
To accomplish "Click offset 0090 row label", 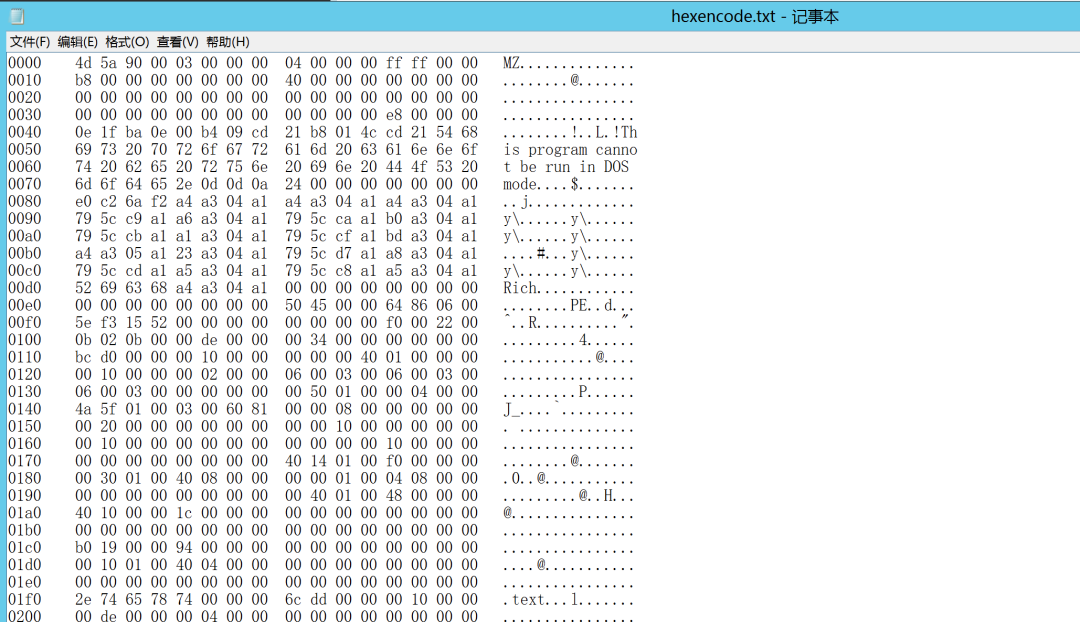I will [25, 219].
